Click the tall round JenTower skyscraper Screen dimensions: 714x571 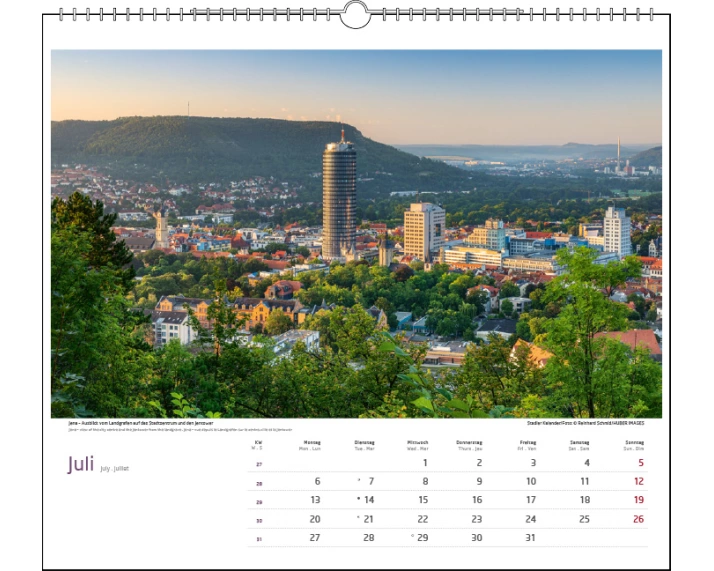(x=339, y=198)
